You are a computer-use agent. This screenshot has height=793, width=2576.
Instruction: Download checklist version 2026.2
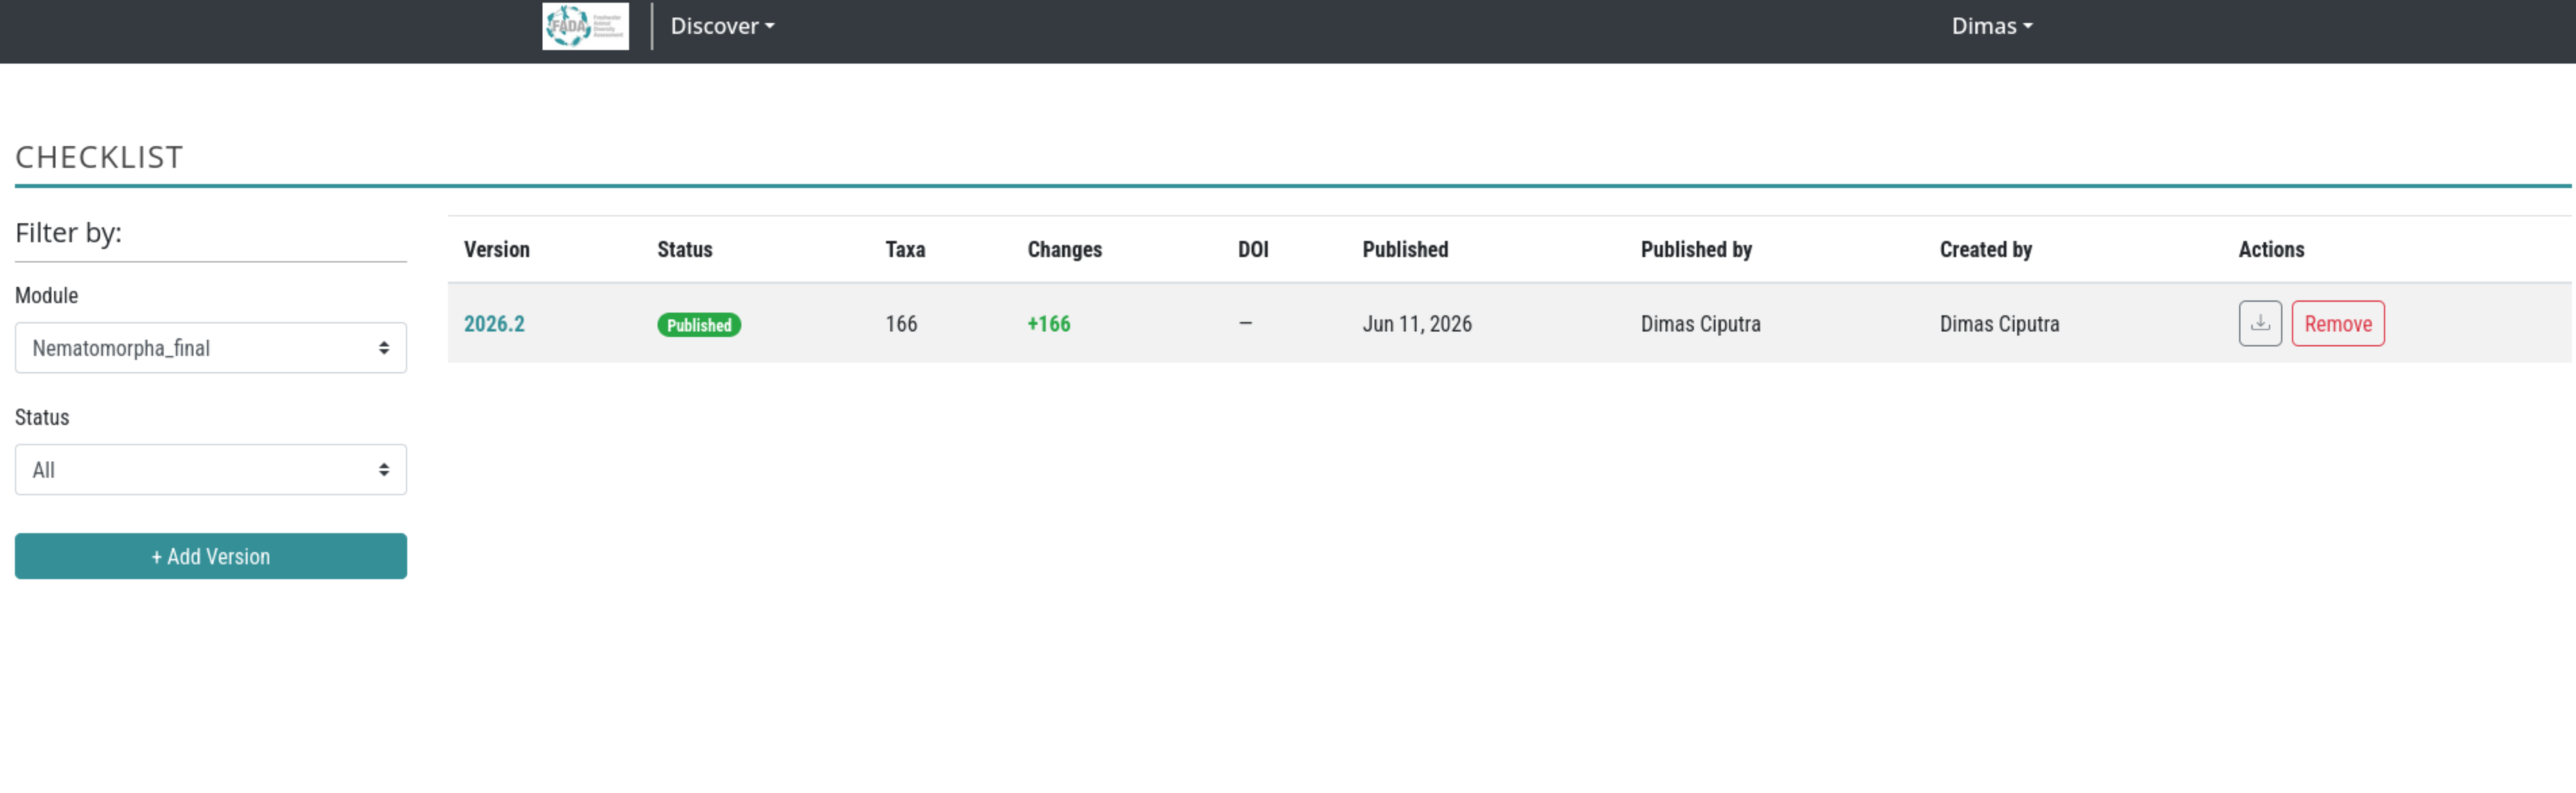pyautogui.click(x=2260, y=323)
